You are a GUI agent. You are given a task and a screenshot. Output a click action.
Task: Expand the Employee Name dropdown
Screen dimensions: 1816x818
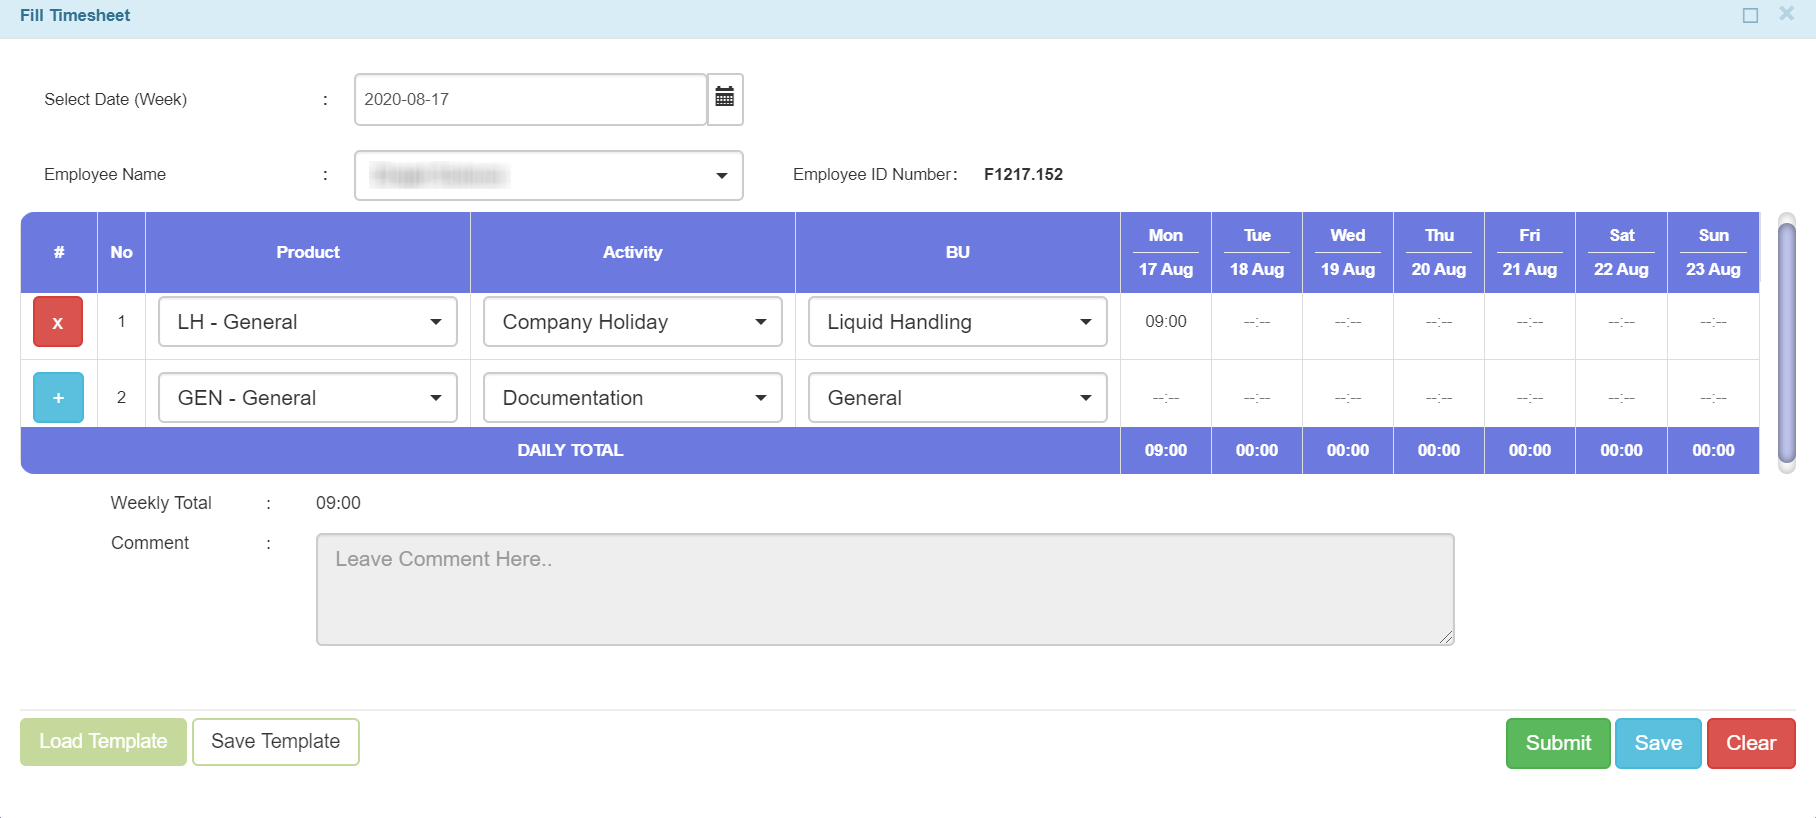[548, 176]
